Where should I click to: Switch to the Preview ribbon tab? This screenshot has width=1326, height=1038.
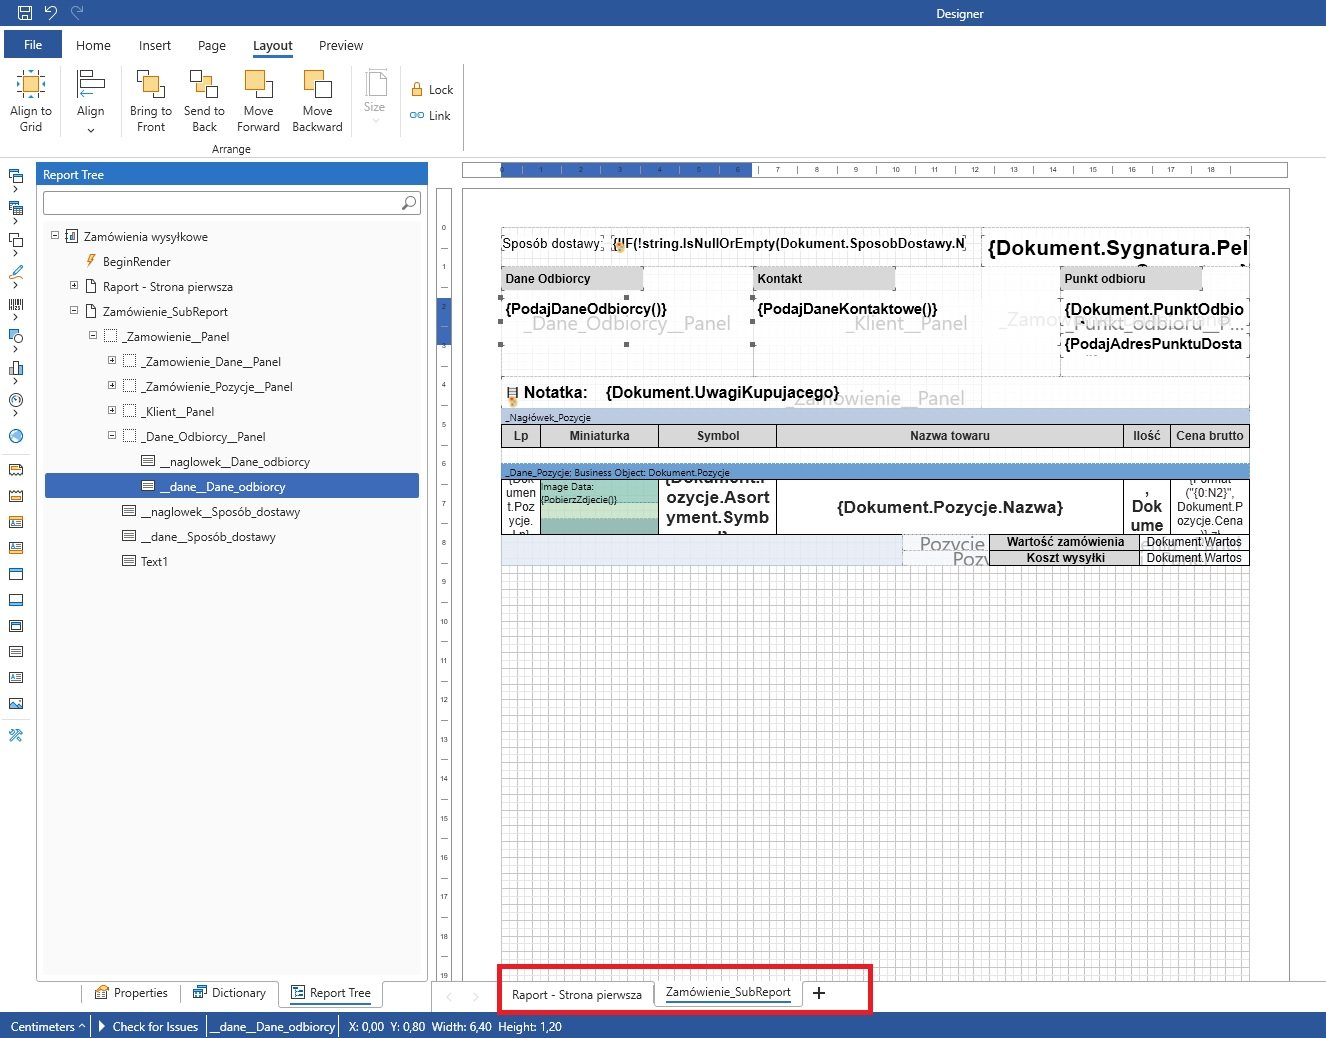(341, 46)
